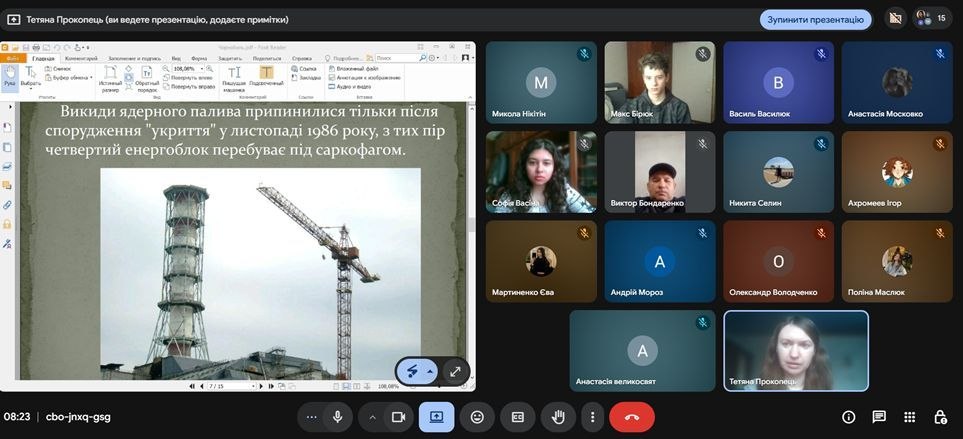The image size is (963, 439).
Task: Open the chat with everyone panel
Action: coord(879,417)
